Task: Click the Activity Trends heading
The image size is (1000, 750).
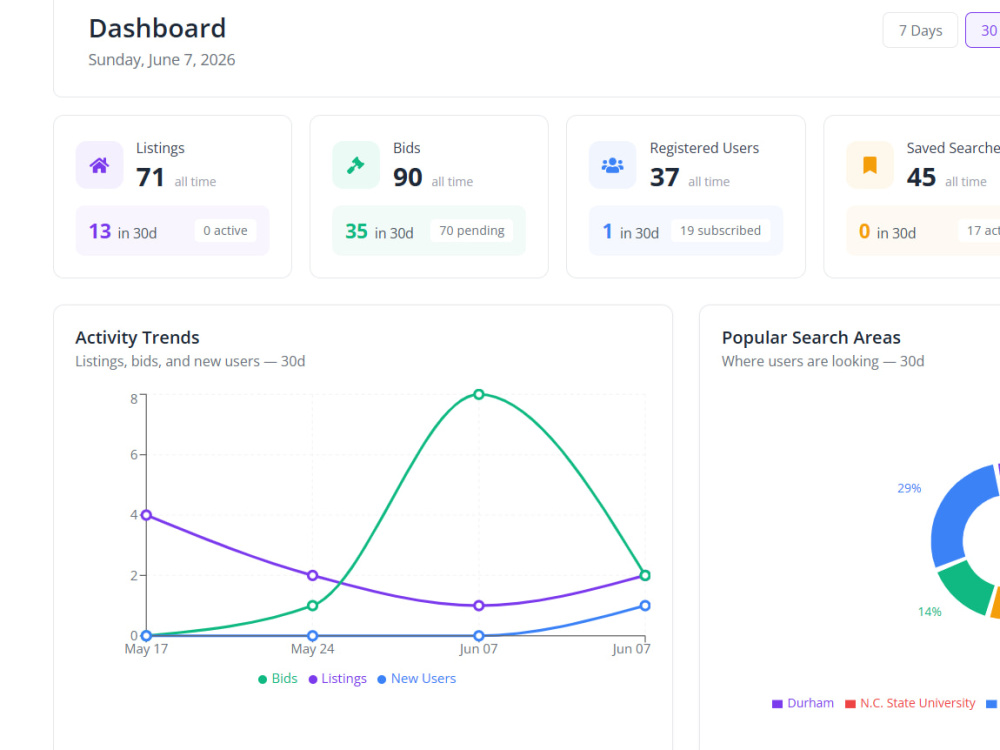Action: (137, 337)
